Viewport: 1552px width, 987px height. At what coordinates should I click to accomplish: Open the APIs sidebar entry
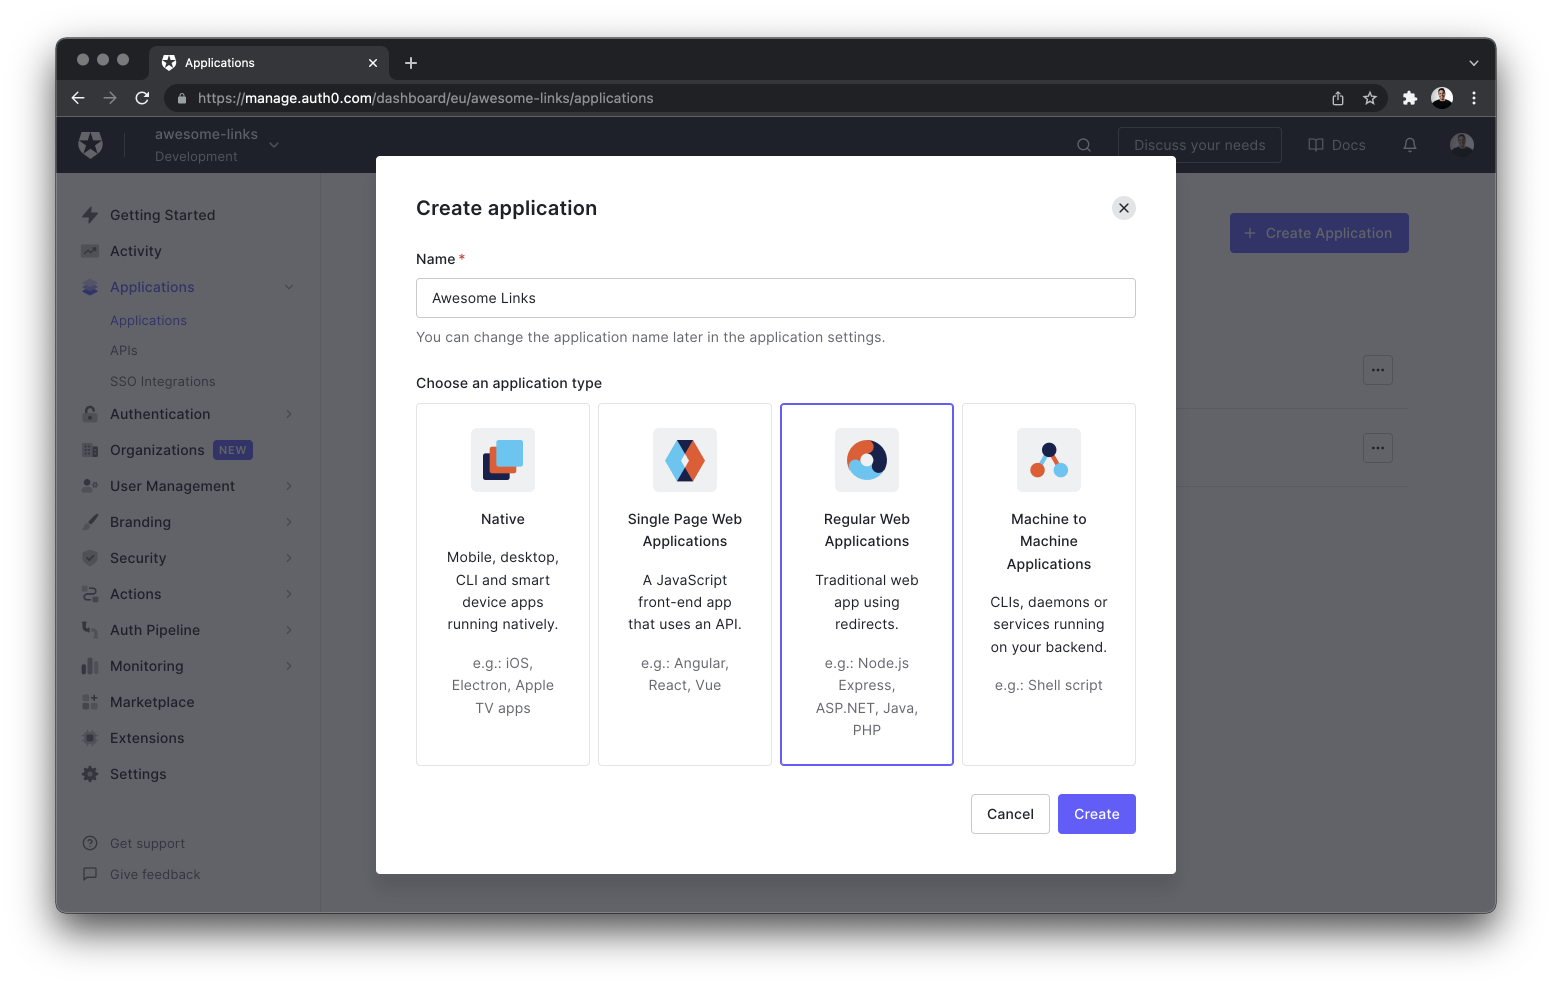click(x=123, y=350)
